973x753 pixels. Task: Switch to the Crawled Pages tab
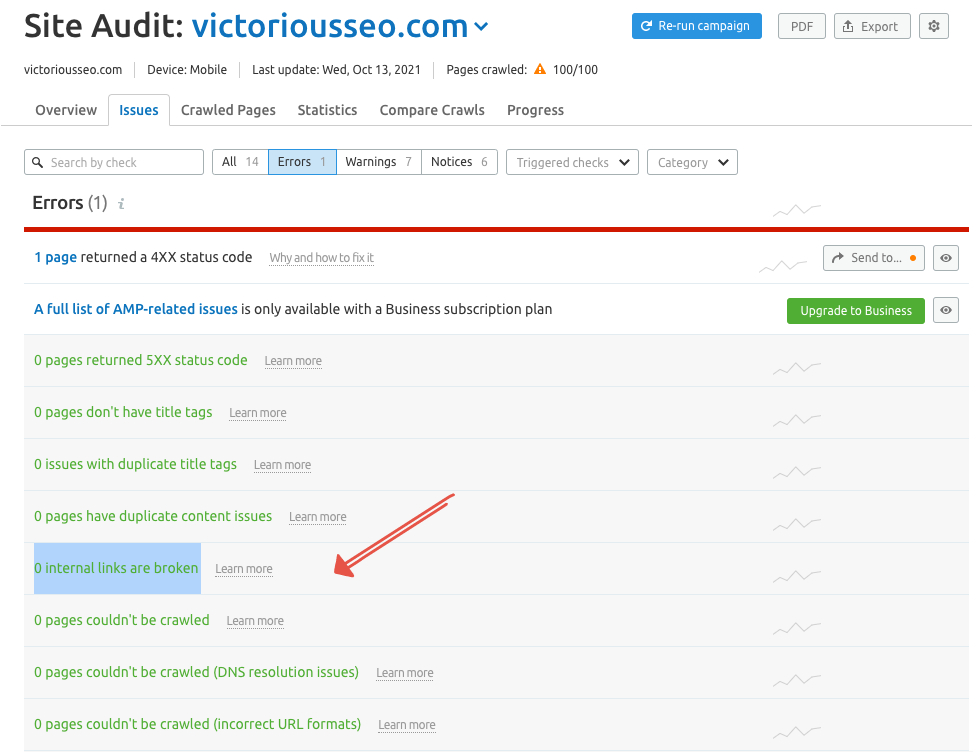228,110
